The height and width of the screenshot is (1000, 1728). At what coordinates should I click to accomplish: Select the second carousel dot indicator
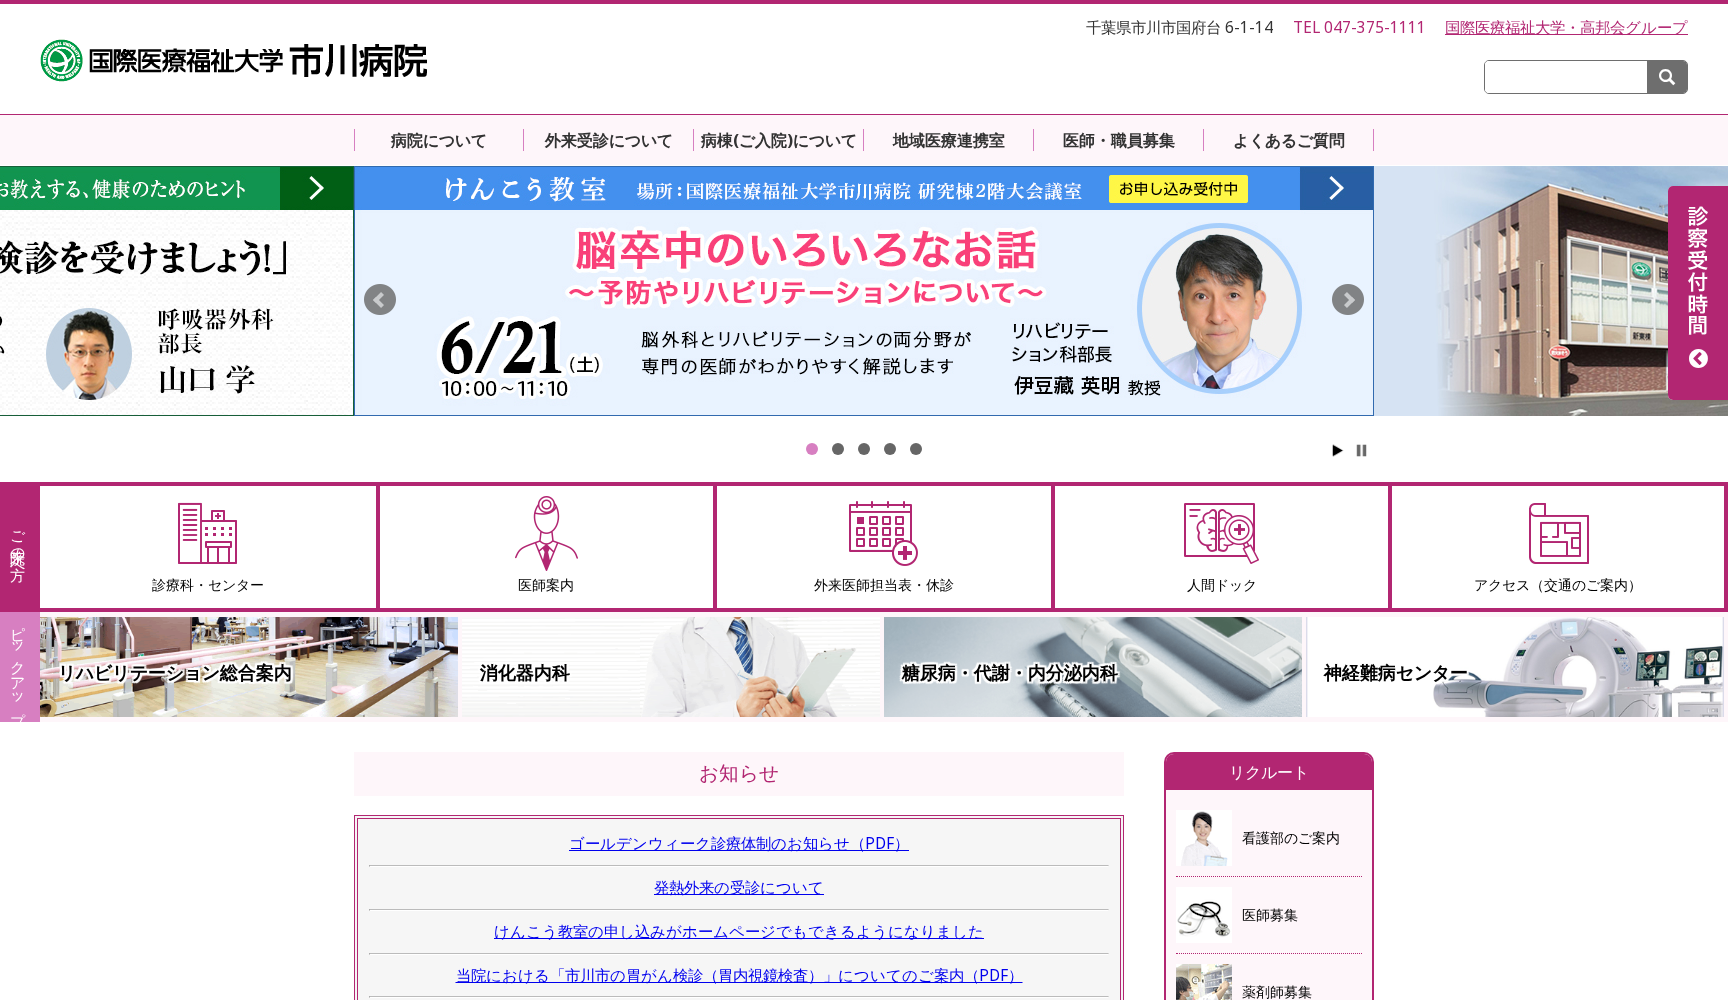[x=838, y=449]
